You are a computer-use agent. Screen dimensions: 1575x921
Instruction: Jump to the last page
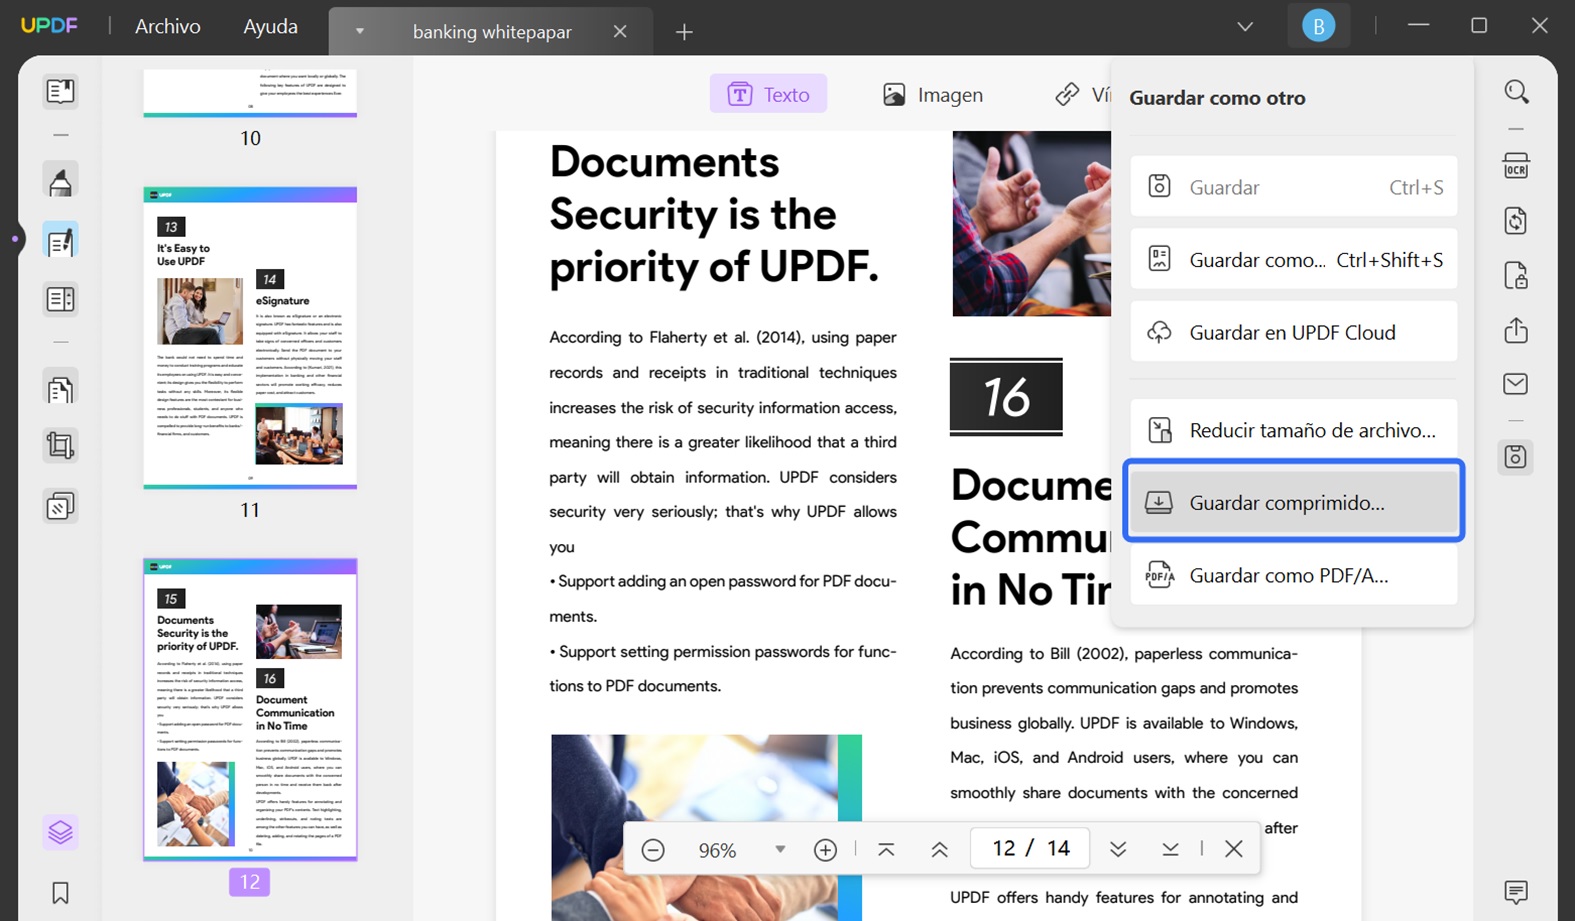point(1170,850)
